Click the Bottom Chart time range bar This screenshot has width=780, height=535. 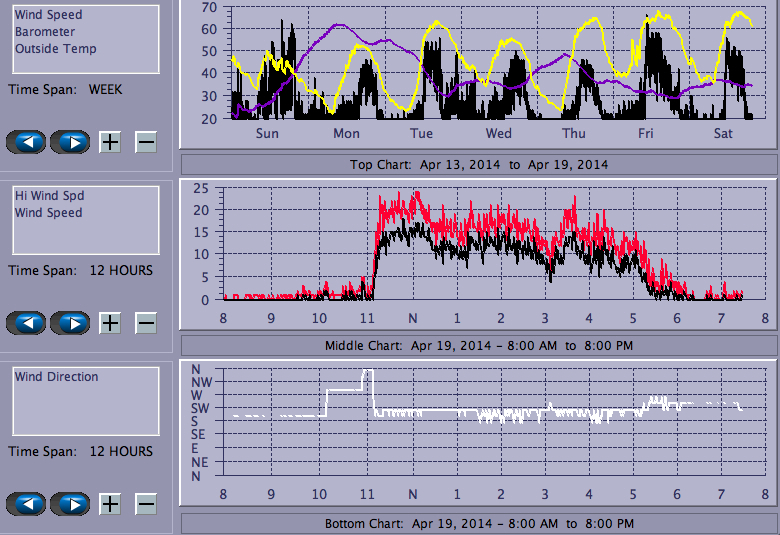click(478, 523)
